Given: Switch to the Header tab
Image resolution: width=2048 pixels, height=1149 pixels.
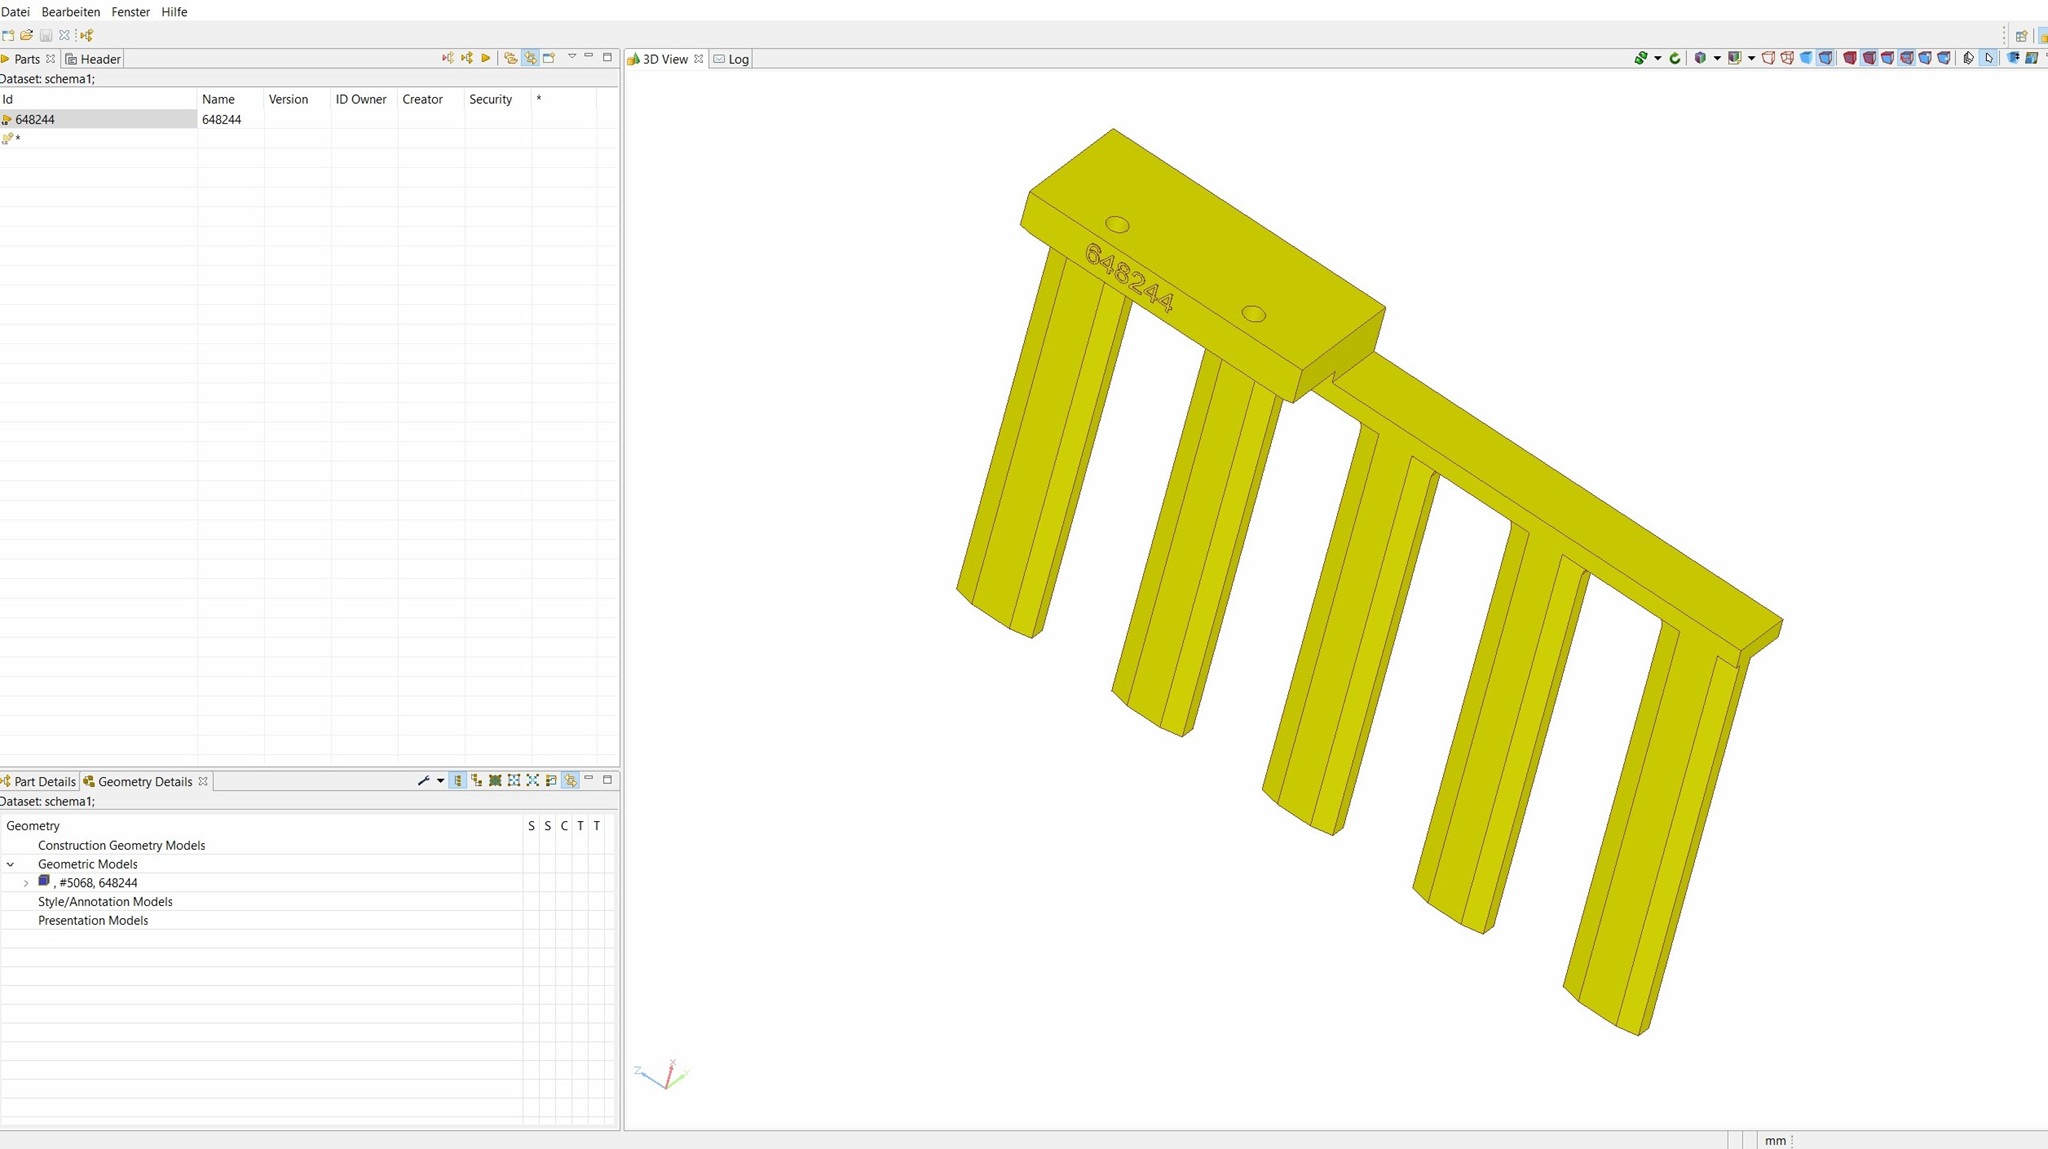Looking at the screenshot, I should [x=99, y=59].
